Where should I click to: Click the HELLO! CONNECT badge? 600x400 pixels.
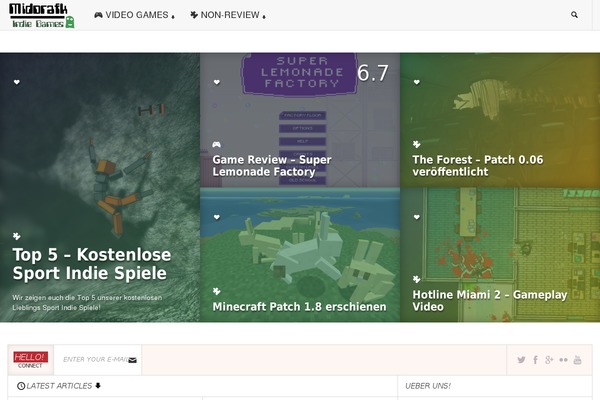pos(31,360)
